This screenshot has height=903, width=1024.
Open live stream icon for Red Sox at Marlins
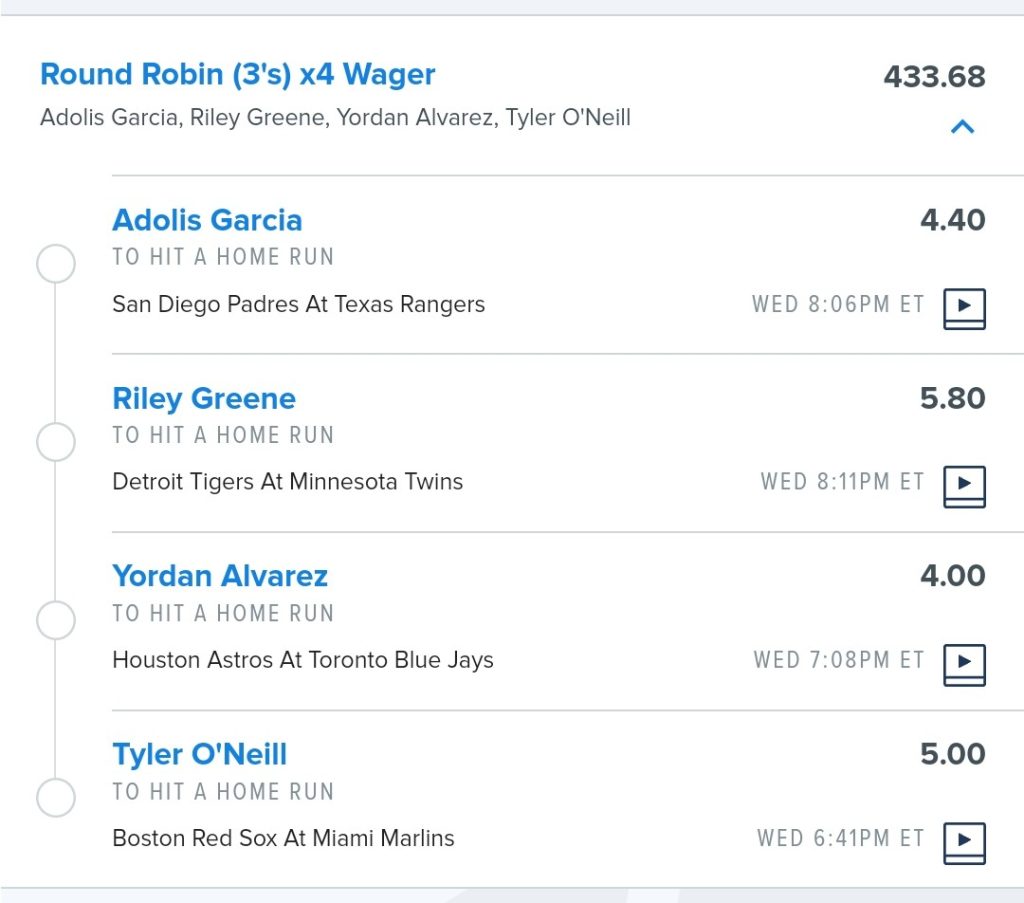click(964, 843)
